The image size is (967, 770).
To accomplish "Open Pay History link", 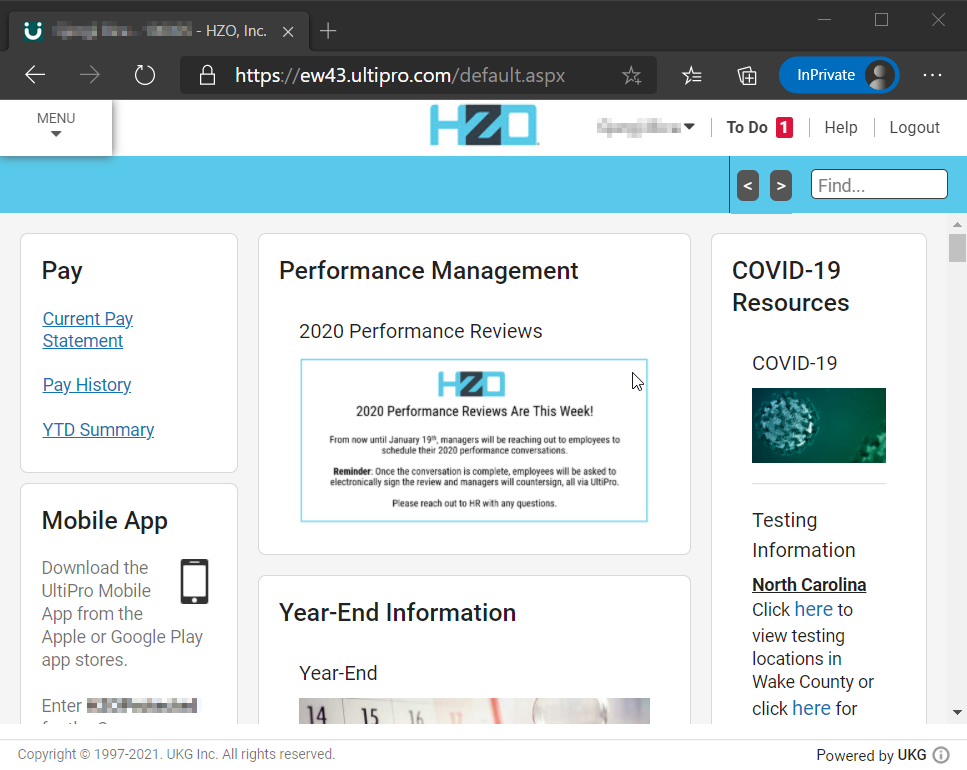I will (x=86, y=385).
